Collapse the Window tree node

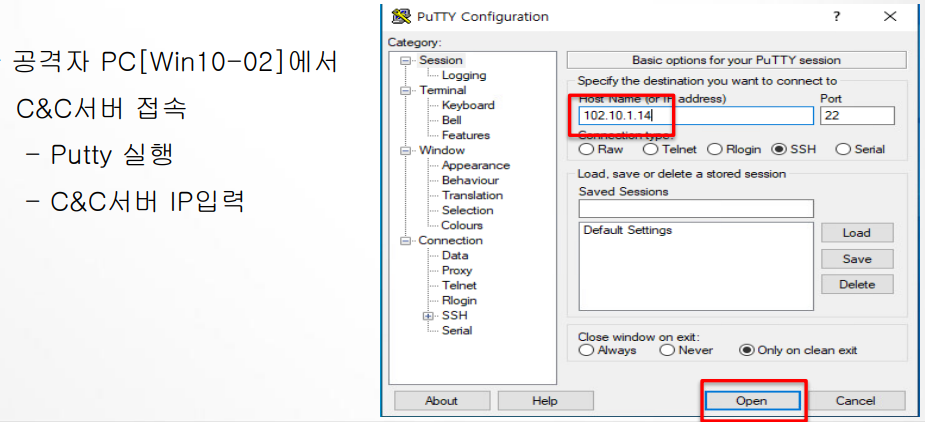point(405,151)
